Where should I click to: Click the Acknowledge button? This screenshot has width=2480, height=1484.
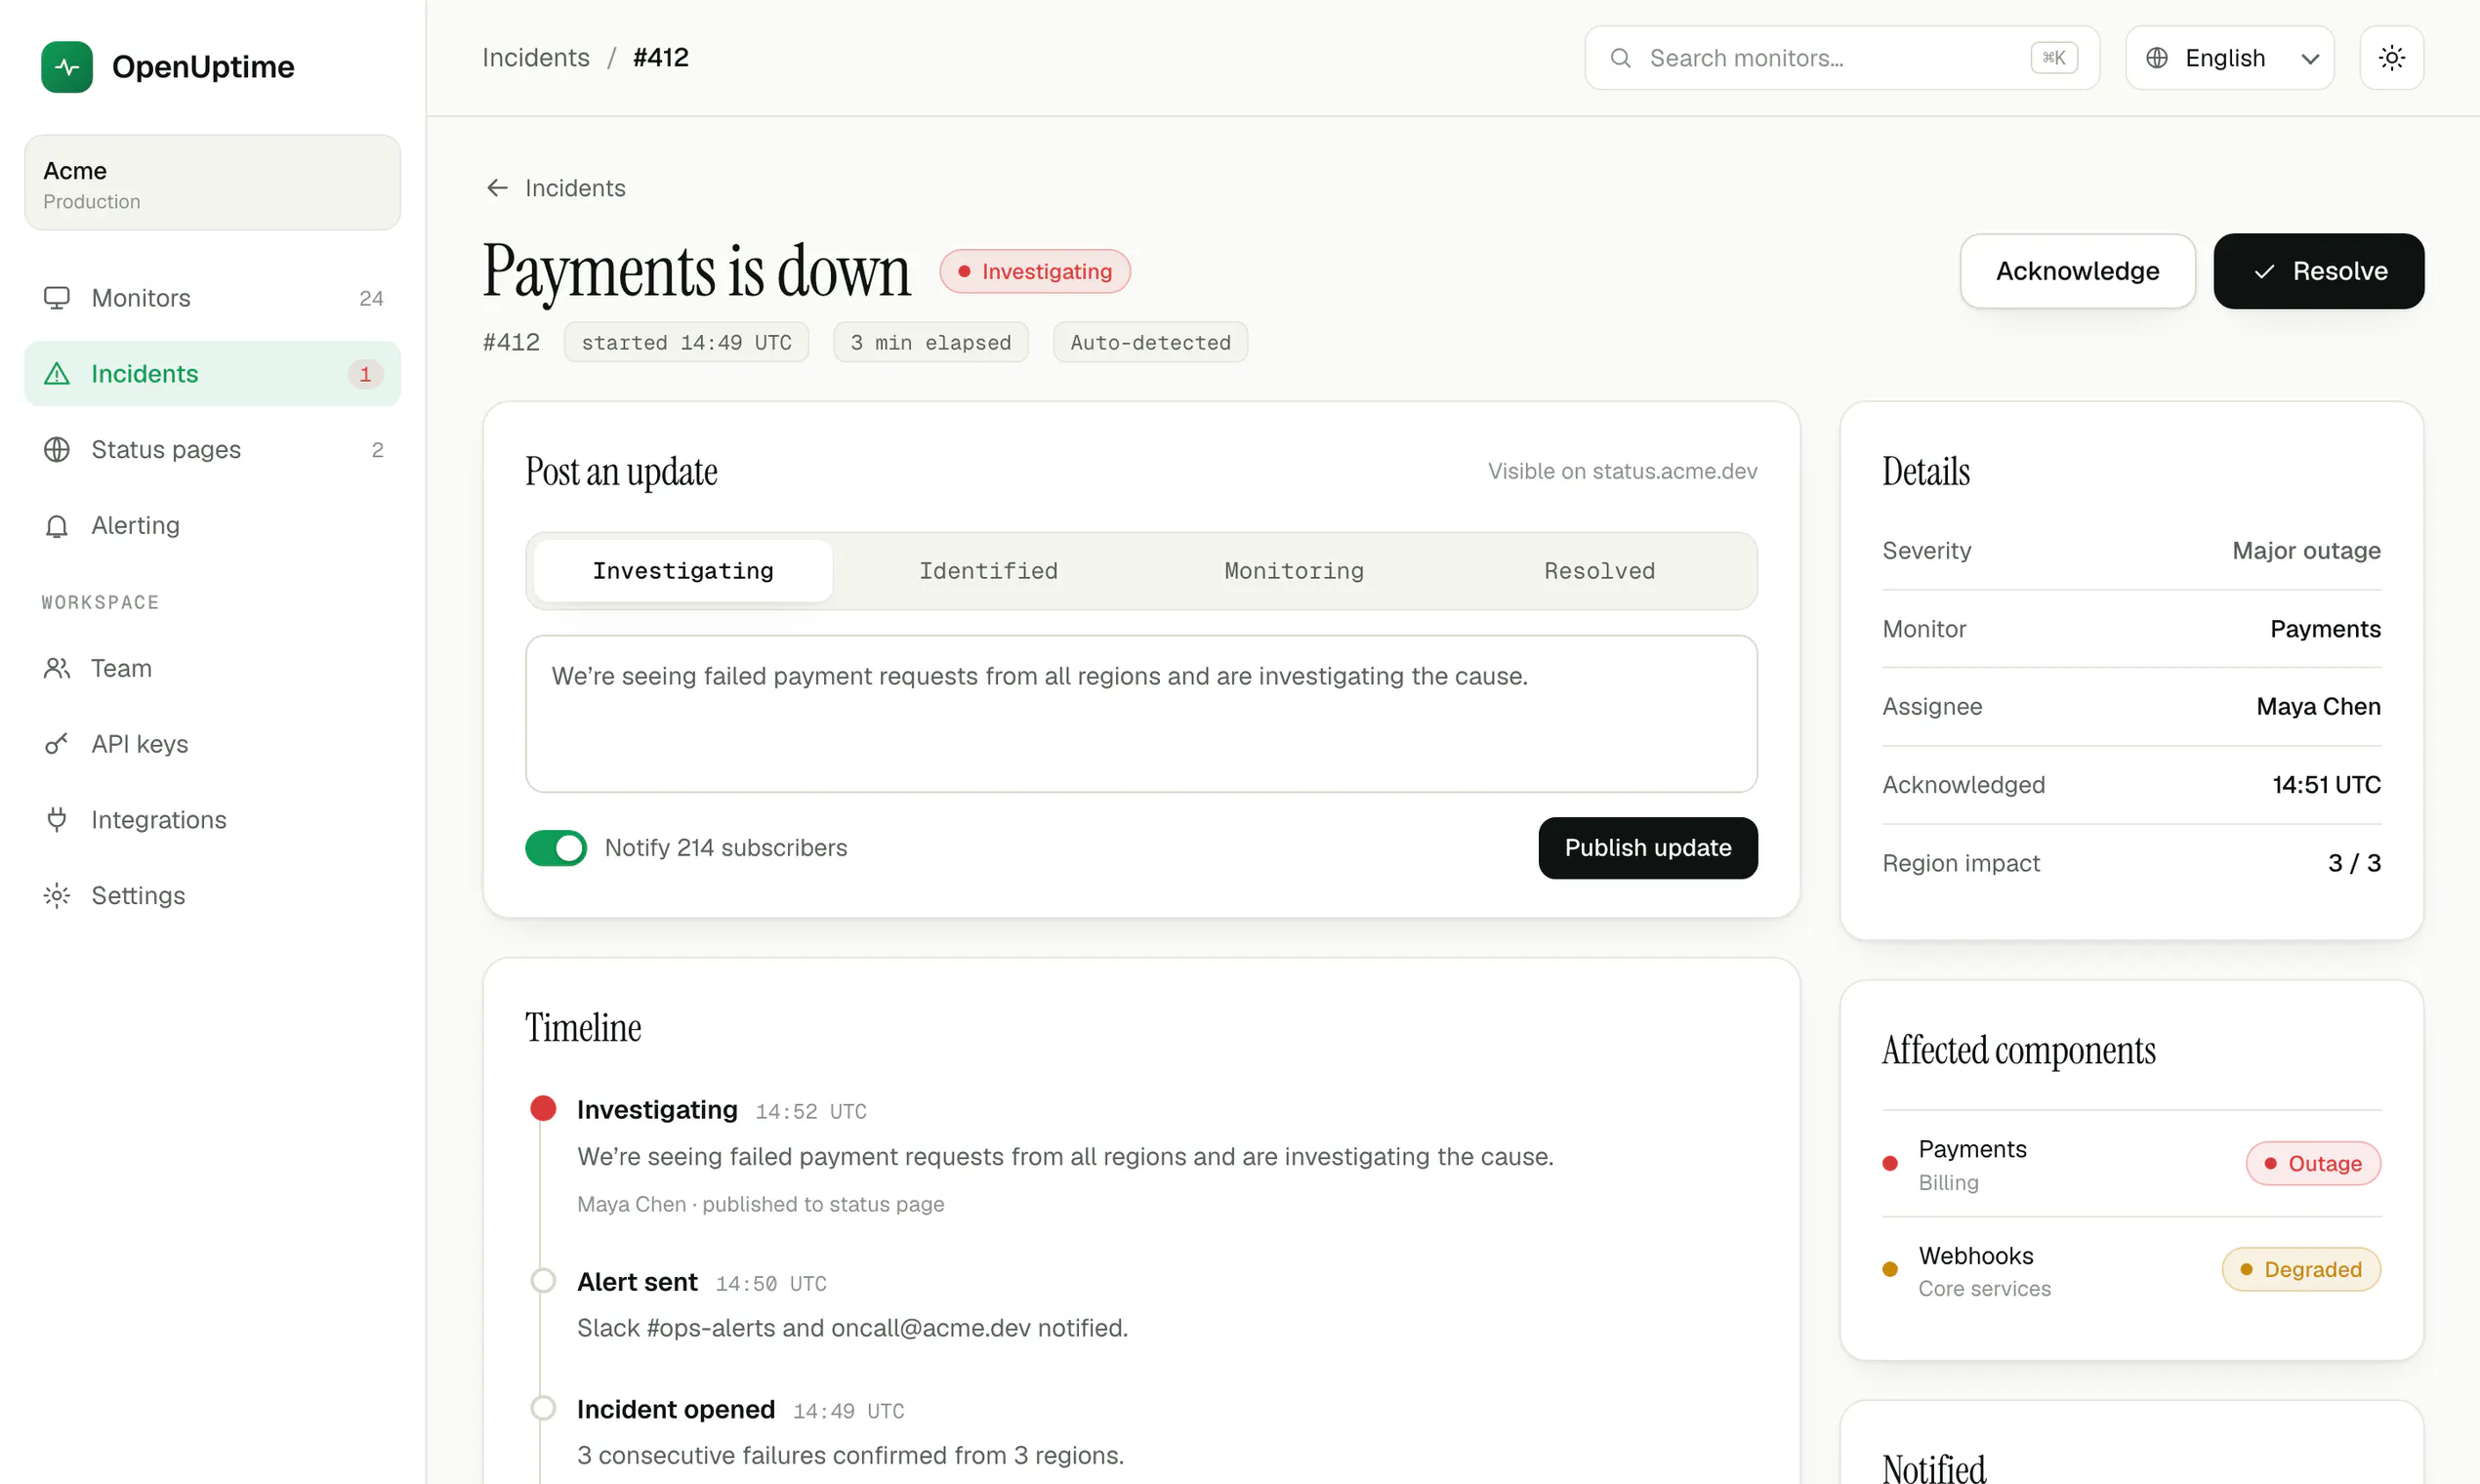click(2077, 271)
